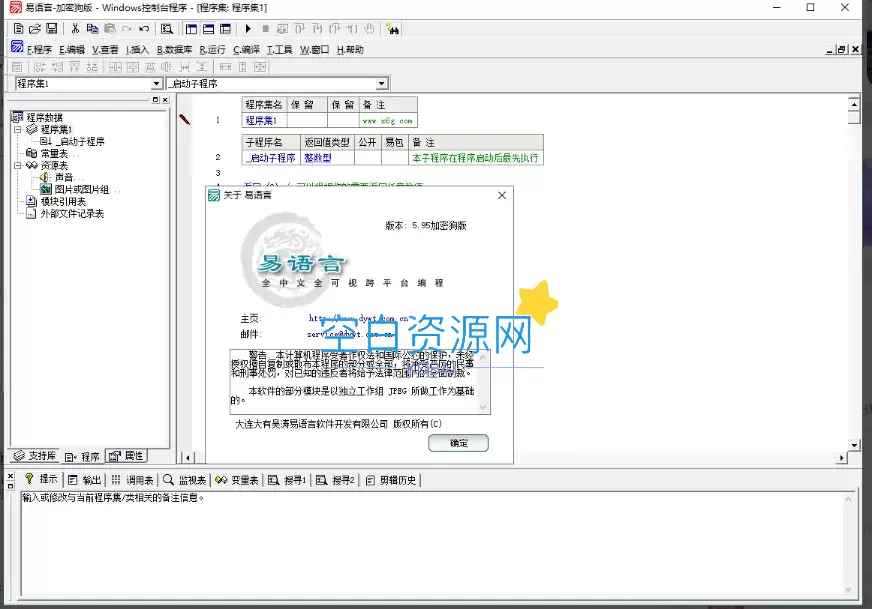This screenshot has width=872, height=609.
Task: Save the current program with the save icon
Action: coord(52,29)
